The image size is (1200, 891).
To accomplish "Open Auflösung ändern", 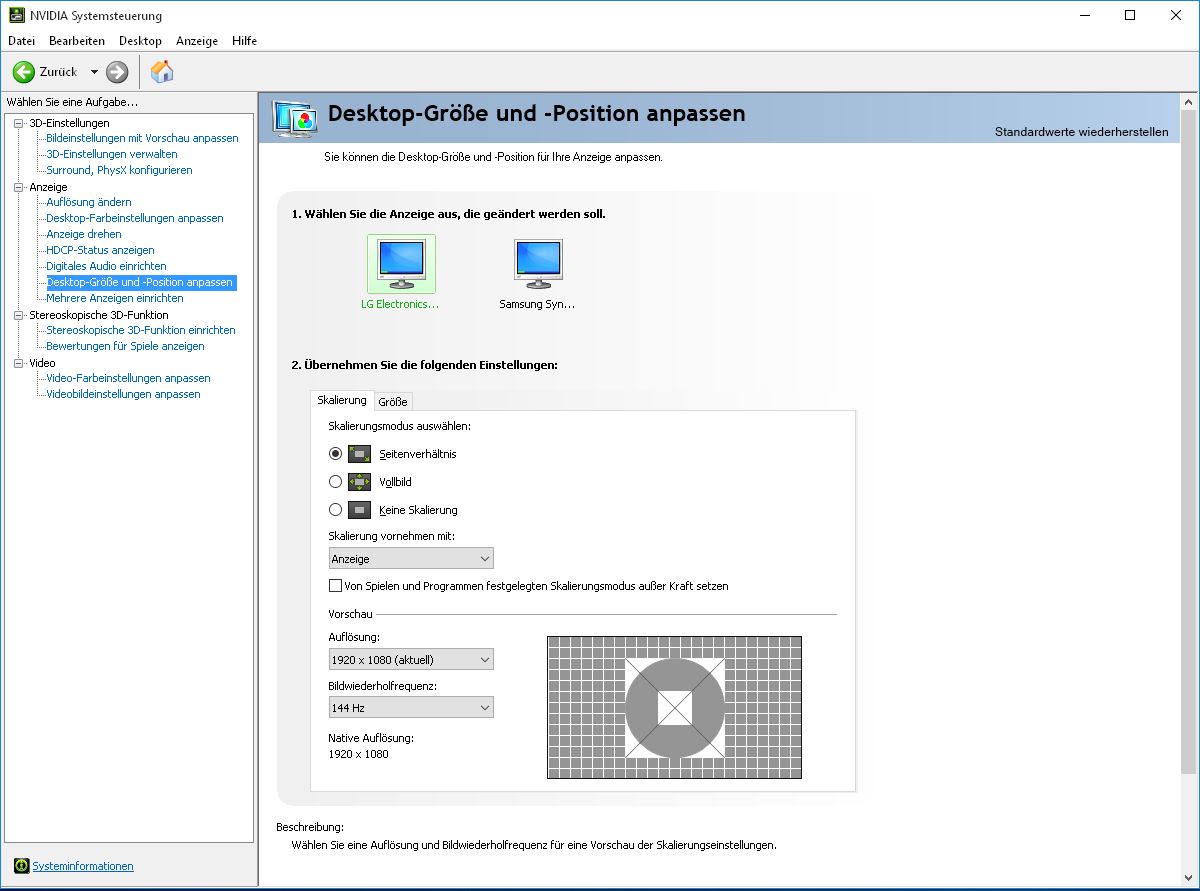I will tap(89, 202).
